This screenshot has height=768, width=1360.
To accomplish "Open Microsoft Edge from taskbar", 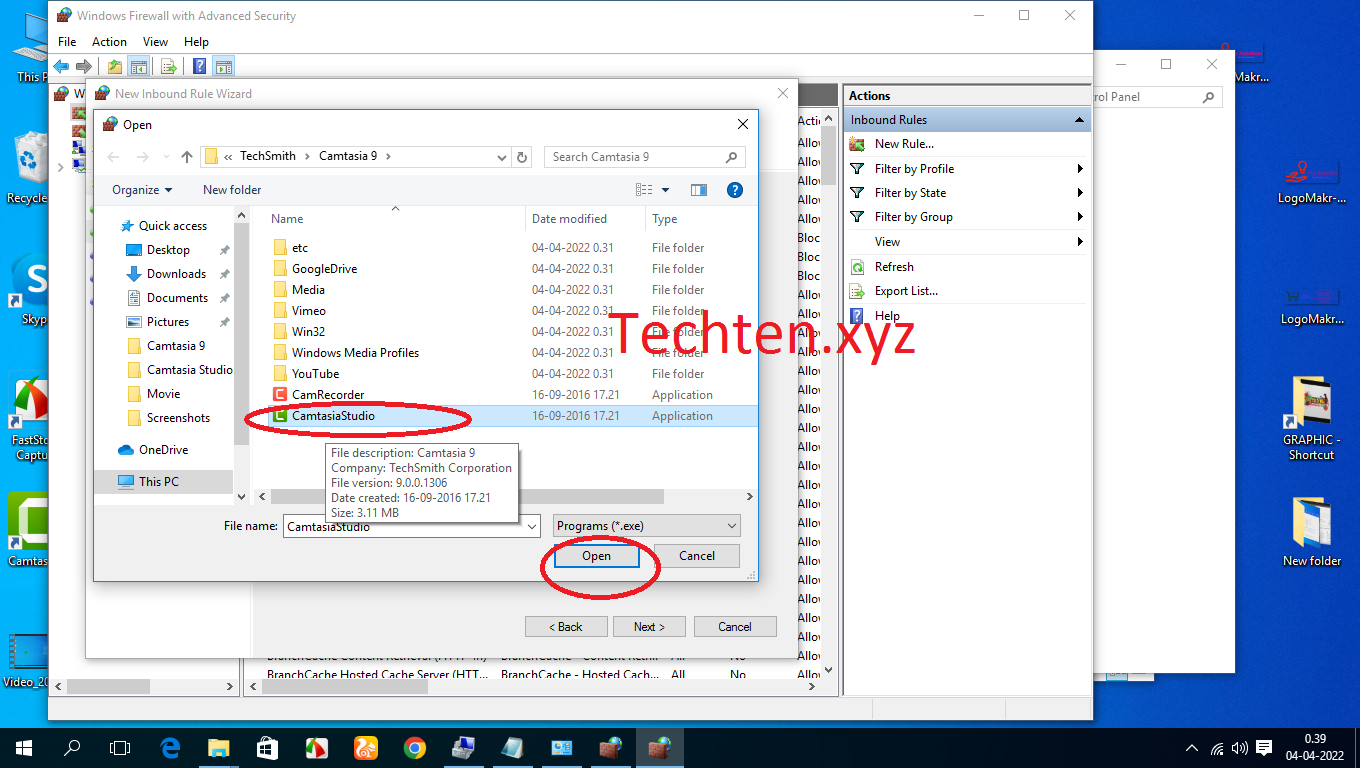I will [x=170, y=748].
